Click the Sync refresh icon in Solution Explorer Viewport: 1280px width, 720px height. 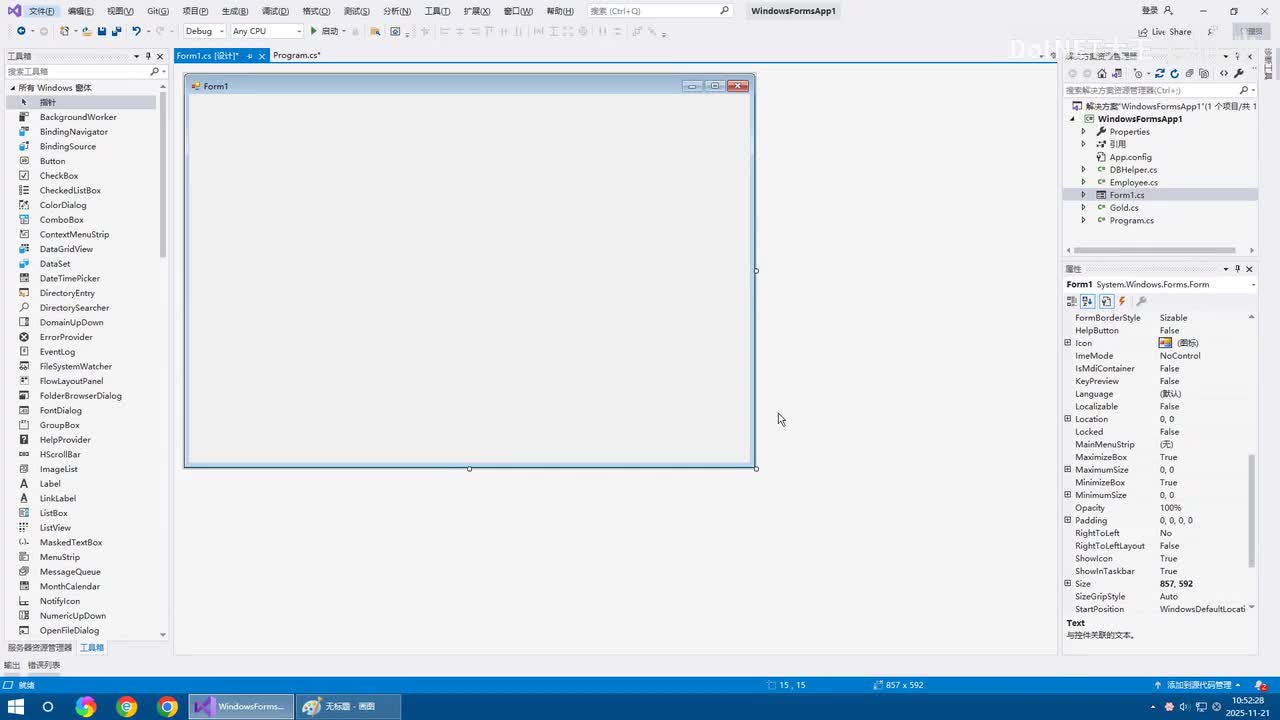pyautogui.click(x=1160, y=73)
